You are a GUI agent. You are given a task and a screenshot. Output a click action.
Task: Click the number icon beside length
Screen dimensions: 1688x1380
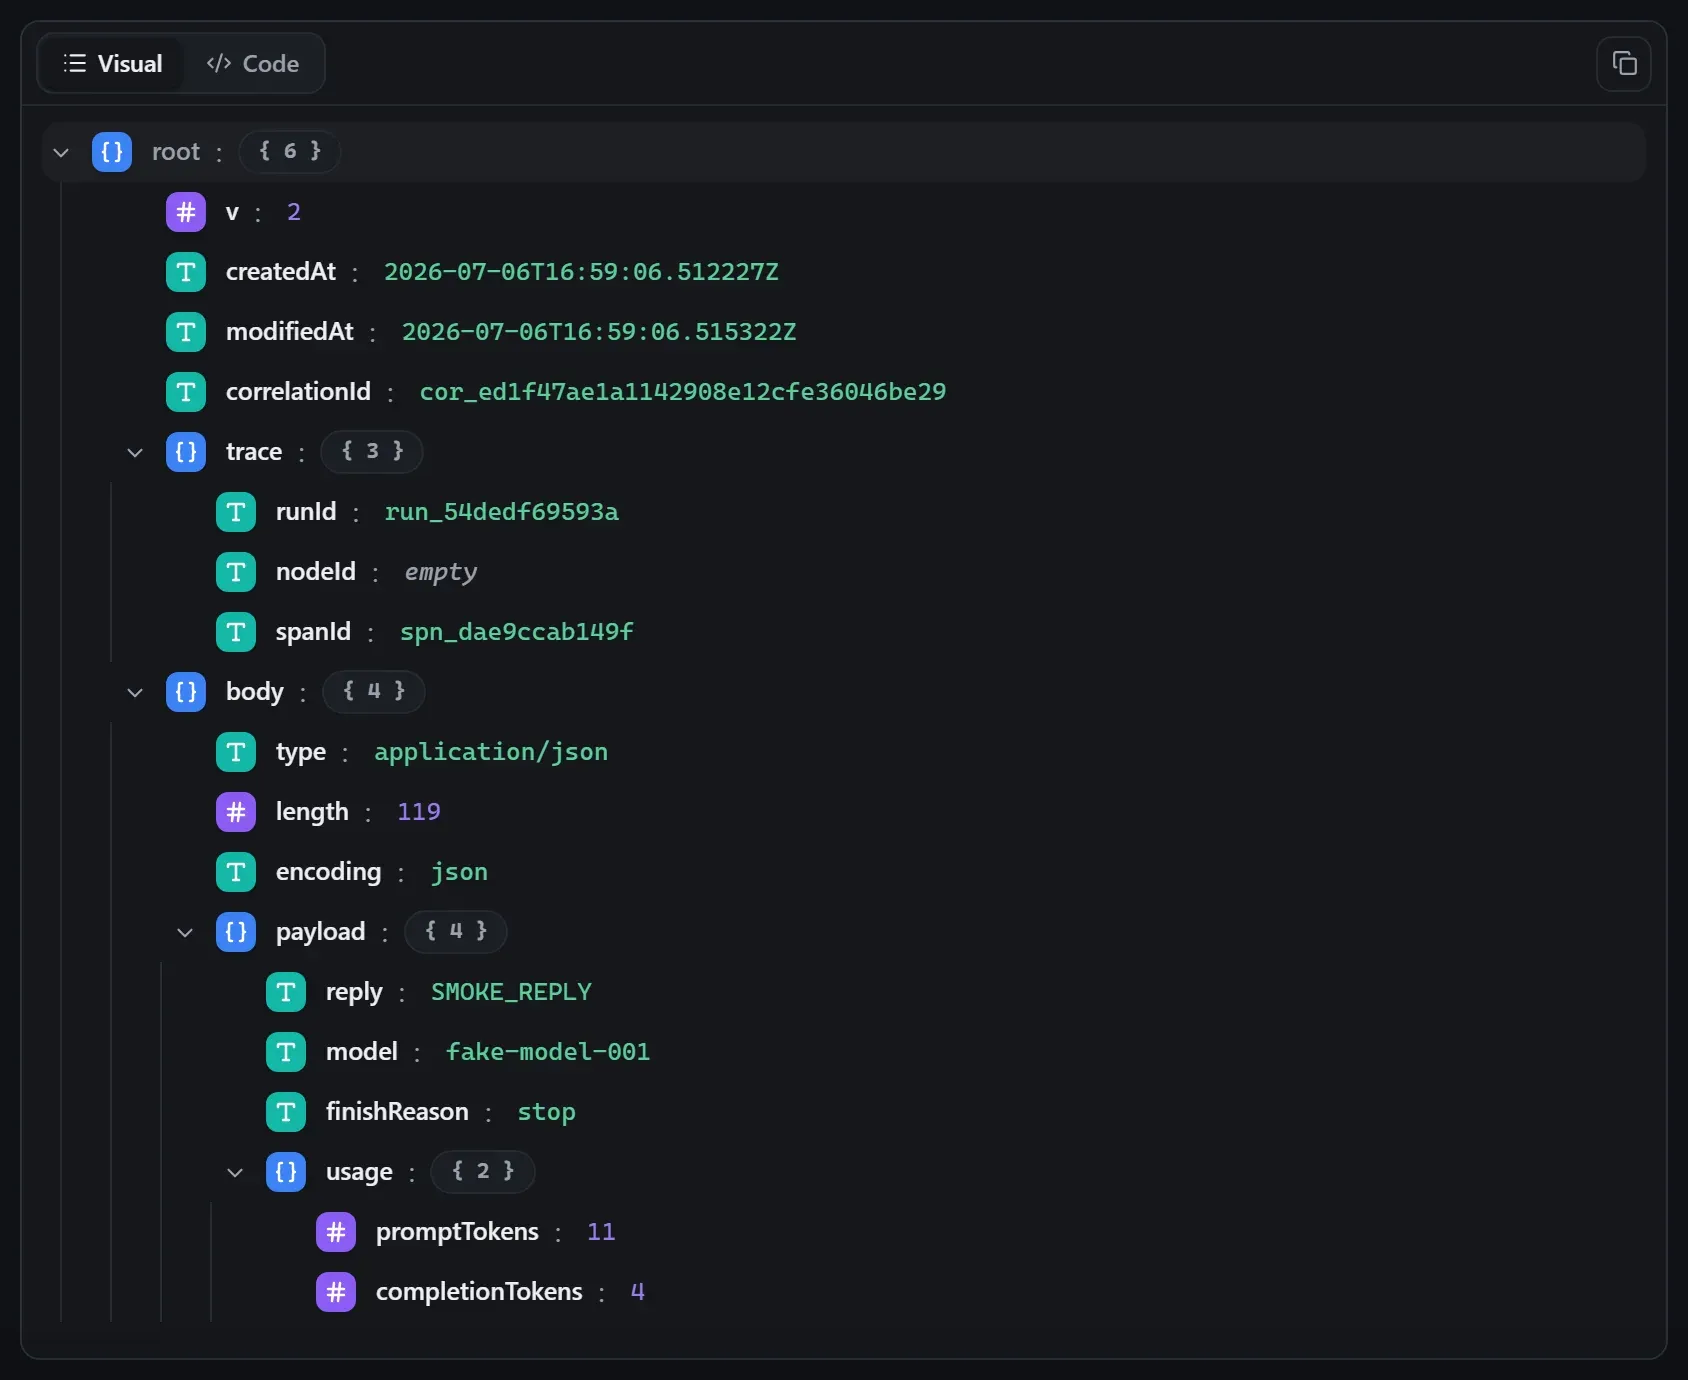coord(236,812)
